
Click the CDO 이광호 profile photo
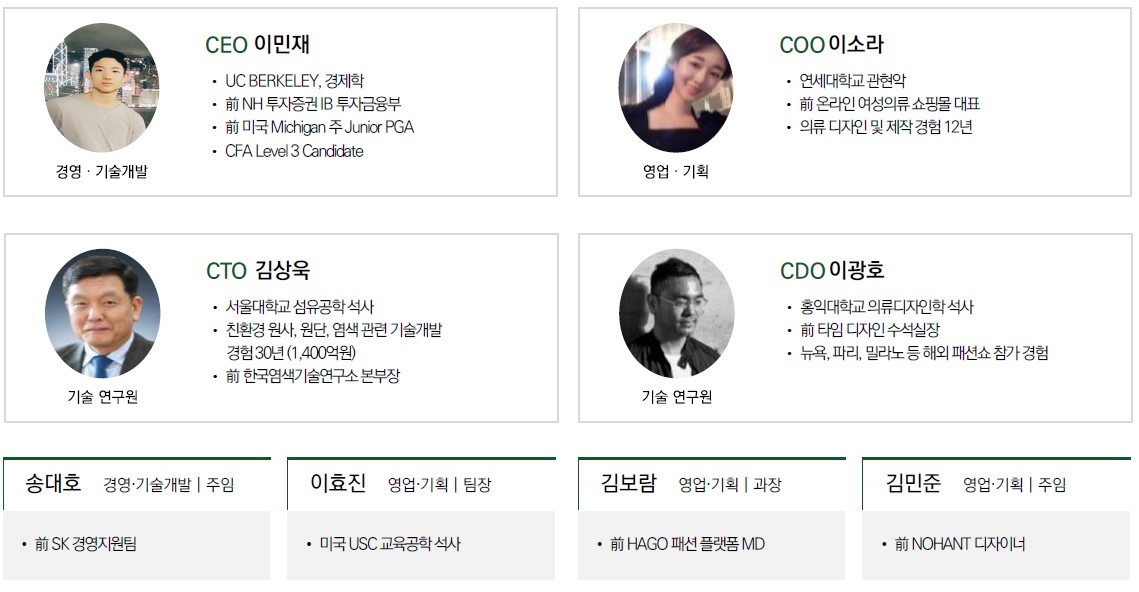tap(676, 314)
